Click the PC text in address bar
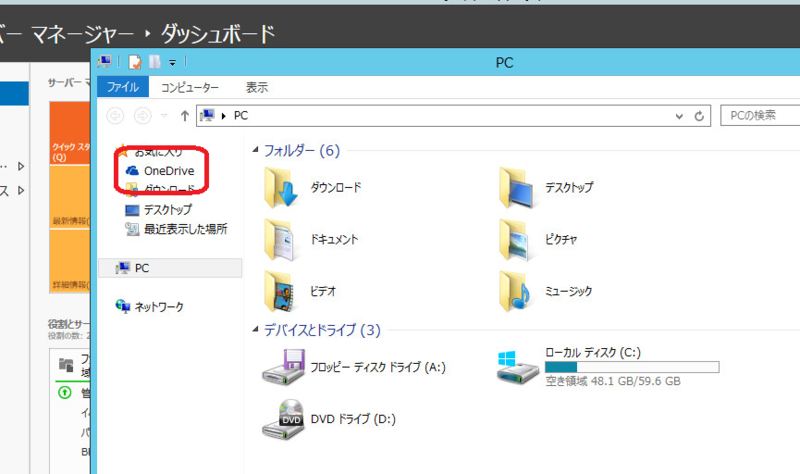This screenshot has width=800, height=474. (x=241, y=116)
